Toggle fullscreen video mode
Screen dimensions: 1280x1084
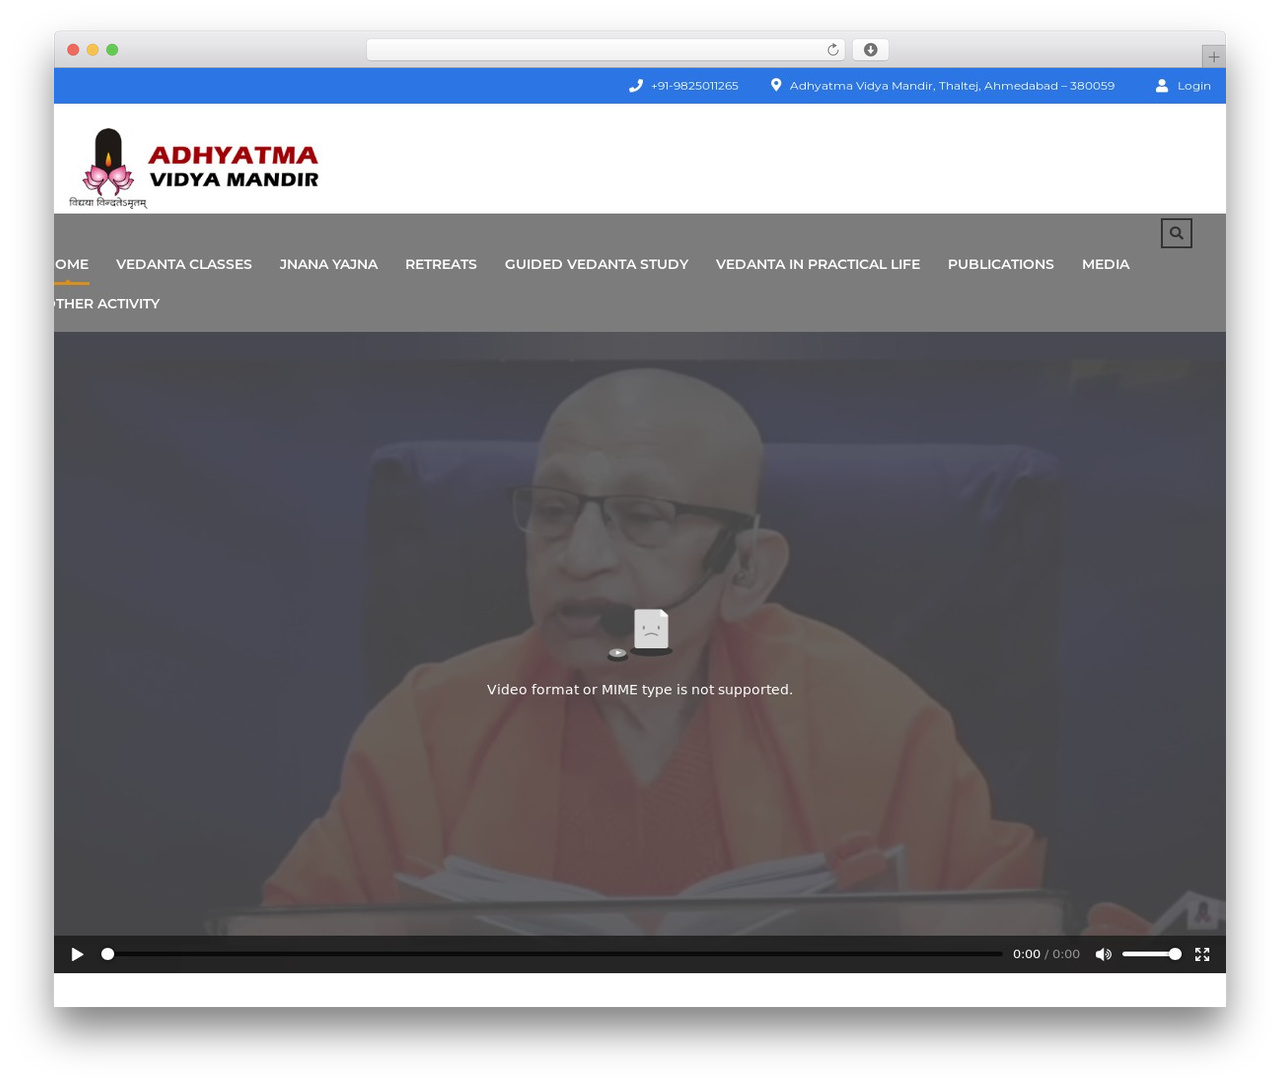coord(1202,954)
